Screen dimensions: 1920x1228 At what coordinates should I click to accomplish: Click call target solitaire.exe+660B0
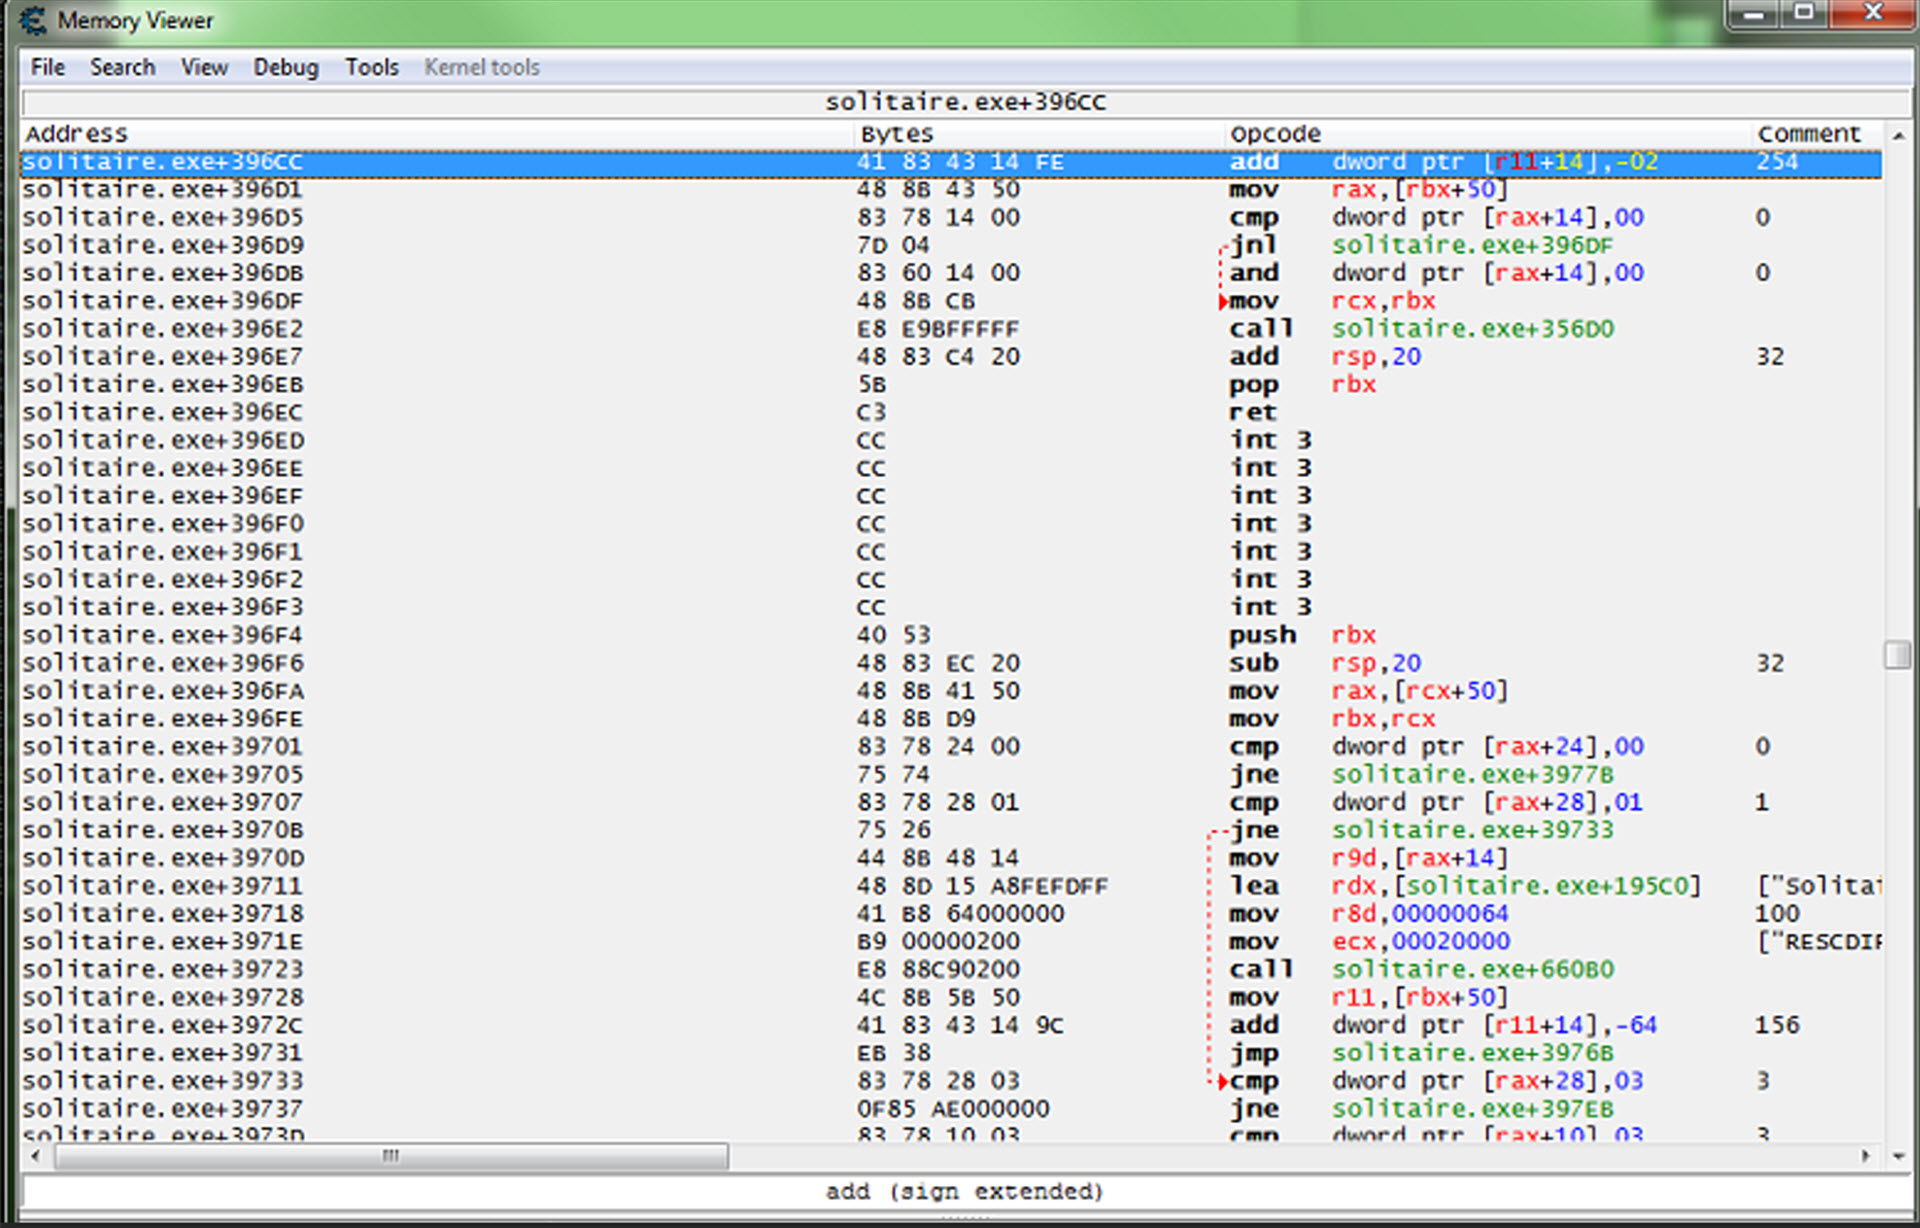[x=1473, y=970]
